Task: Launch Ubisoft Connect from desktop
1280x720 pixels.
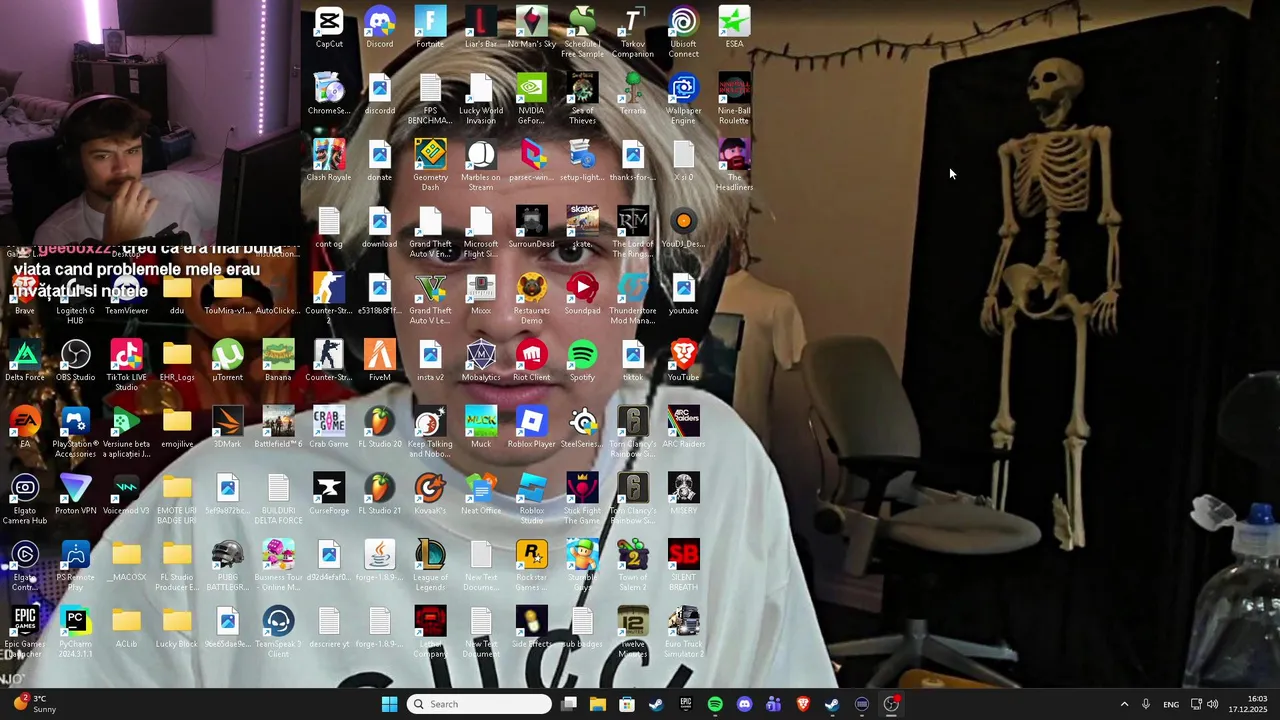Action: click(x=684, y=32)
